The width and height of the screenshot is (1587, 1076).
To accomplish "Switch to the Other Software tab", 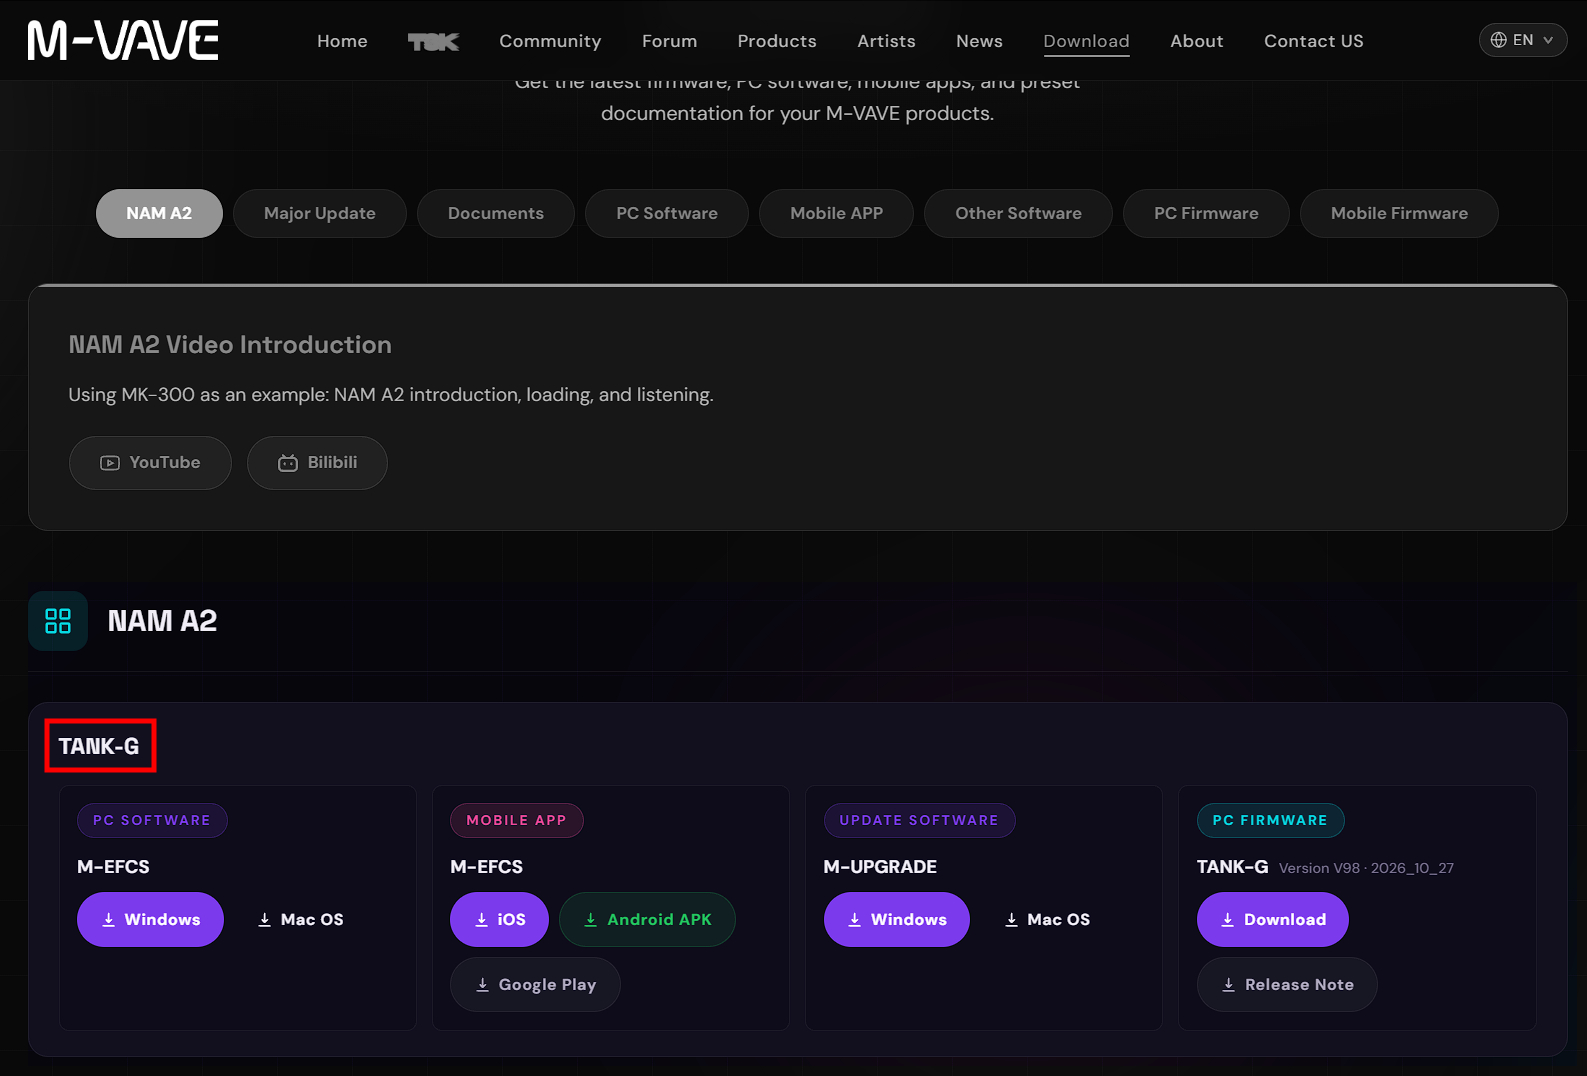I will pos(1018,213).
